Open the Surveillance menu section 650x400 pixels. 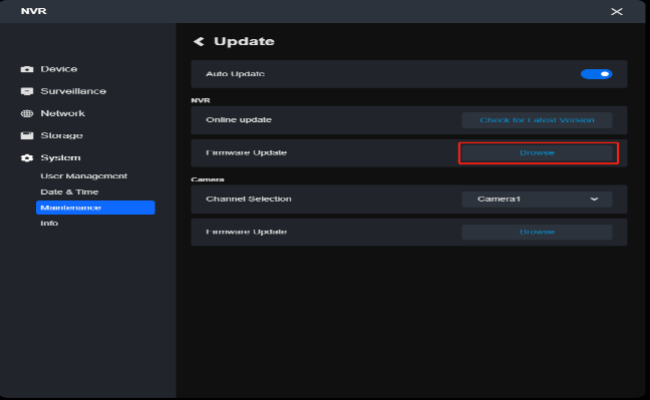click(x=73, y=91)
